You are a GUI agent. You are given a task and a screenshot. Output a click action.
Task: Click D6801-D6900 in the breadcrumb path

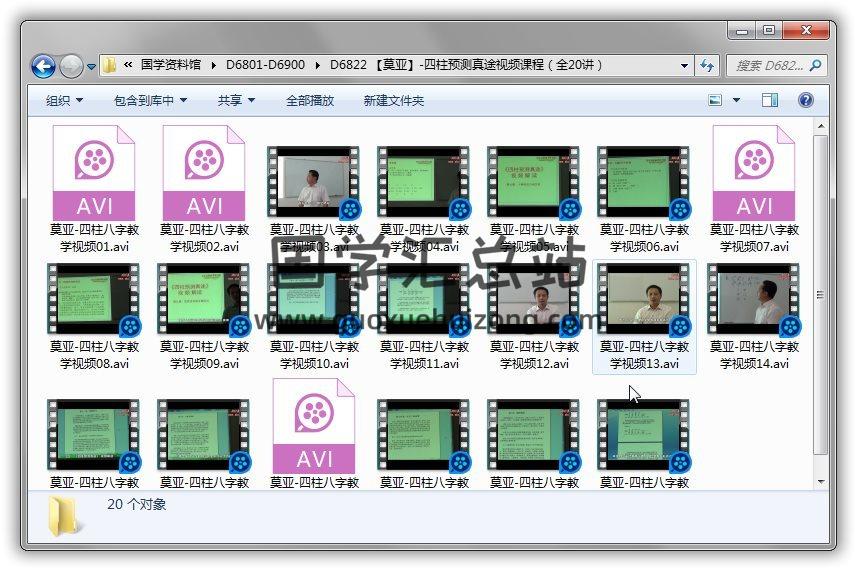(x=265, y=65)
